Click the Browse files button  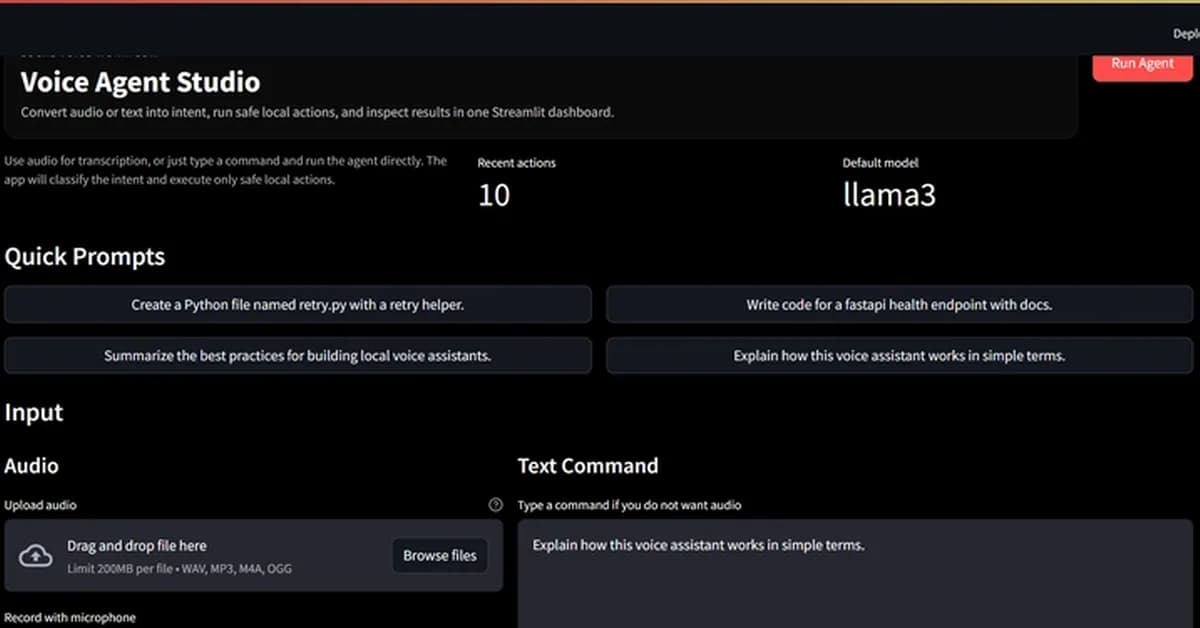(440, 555)
